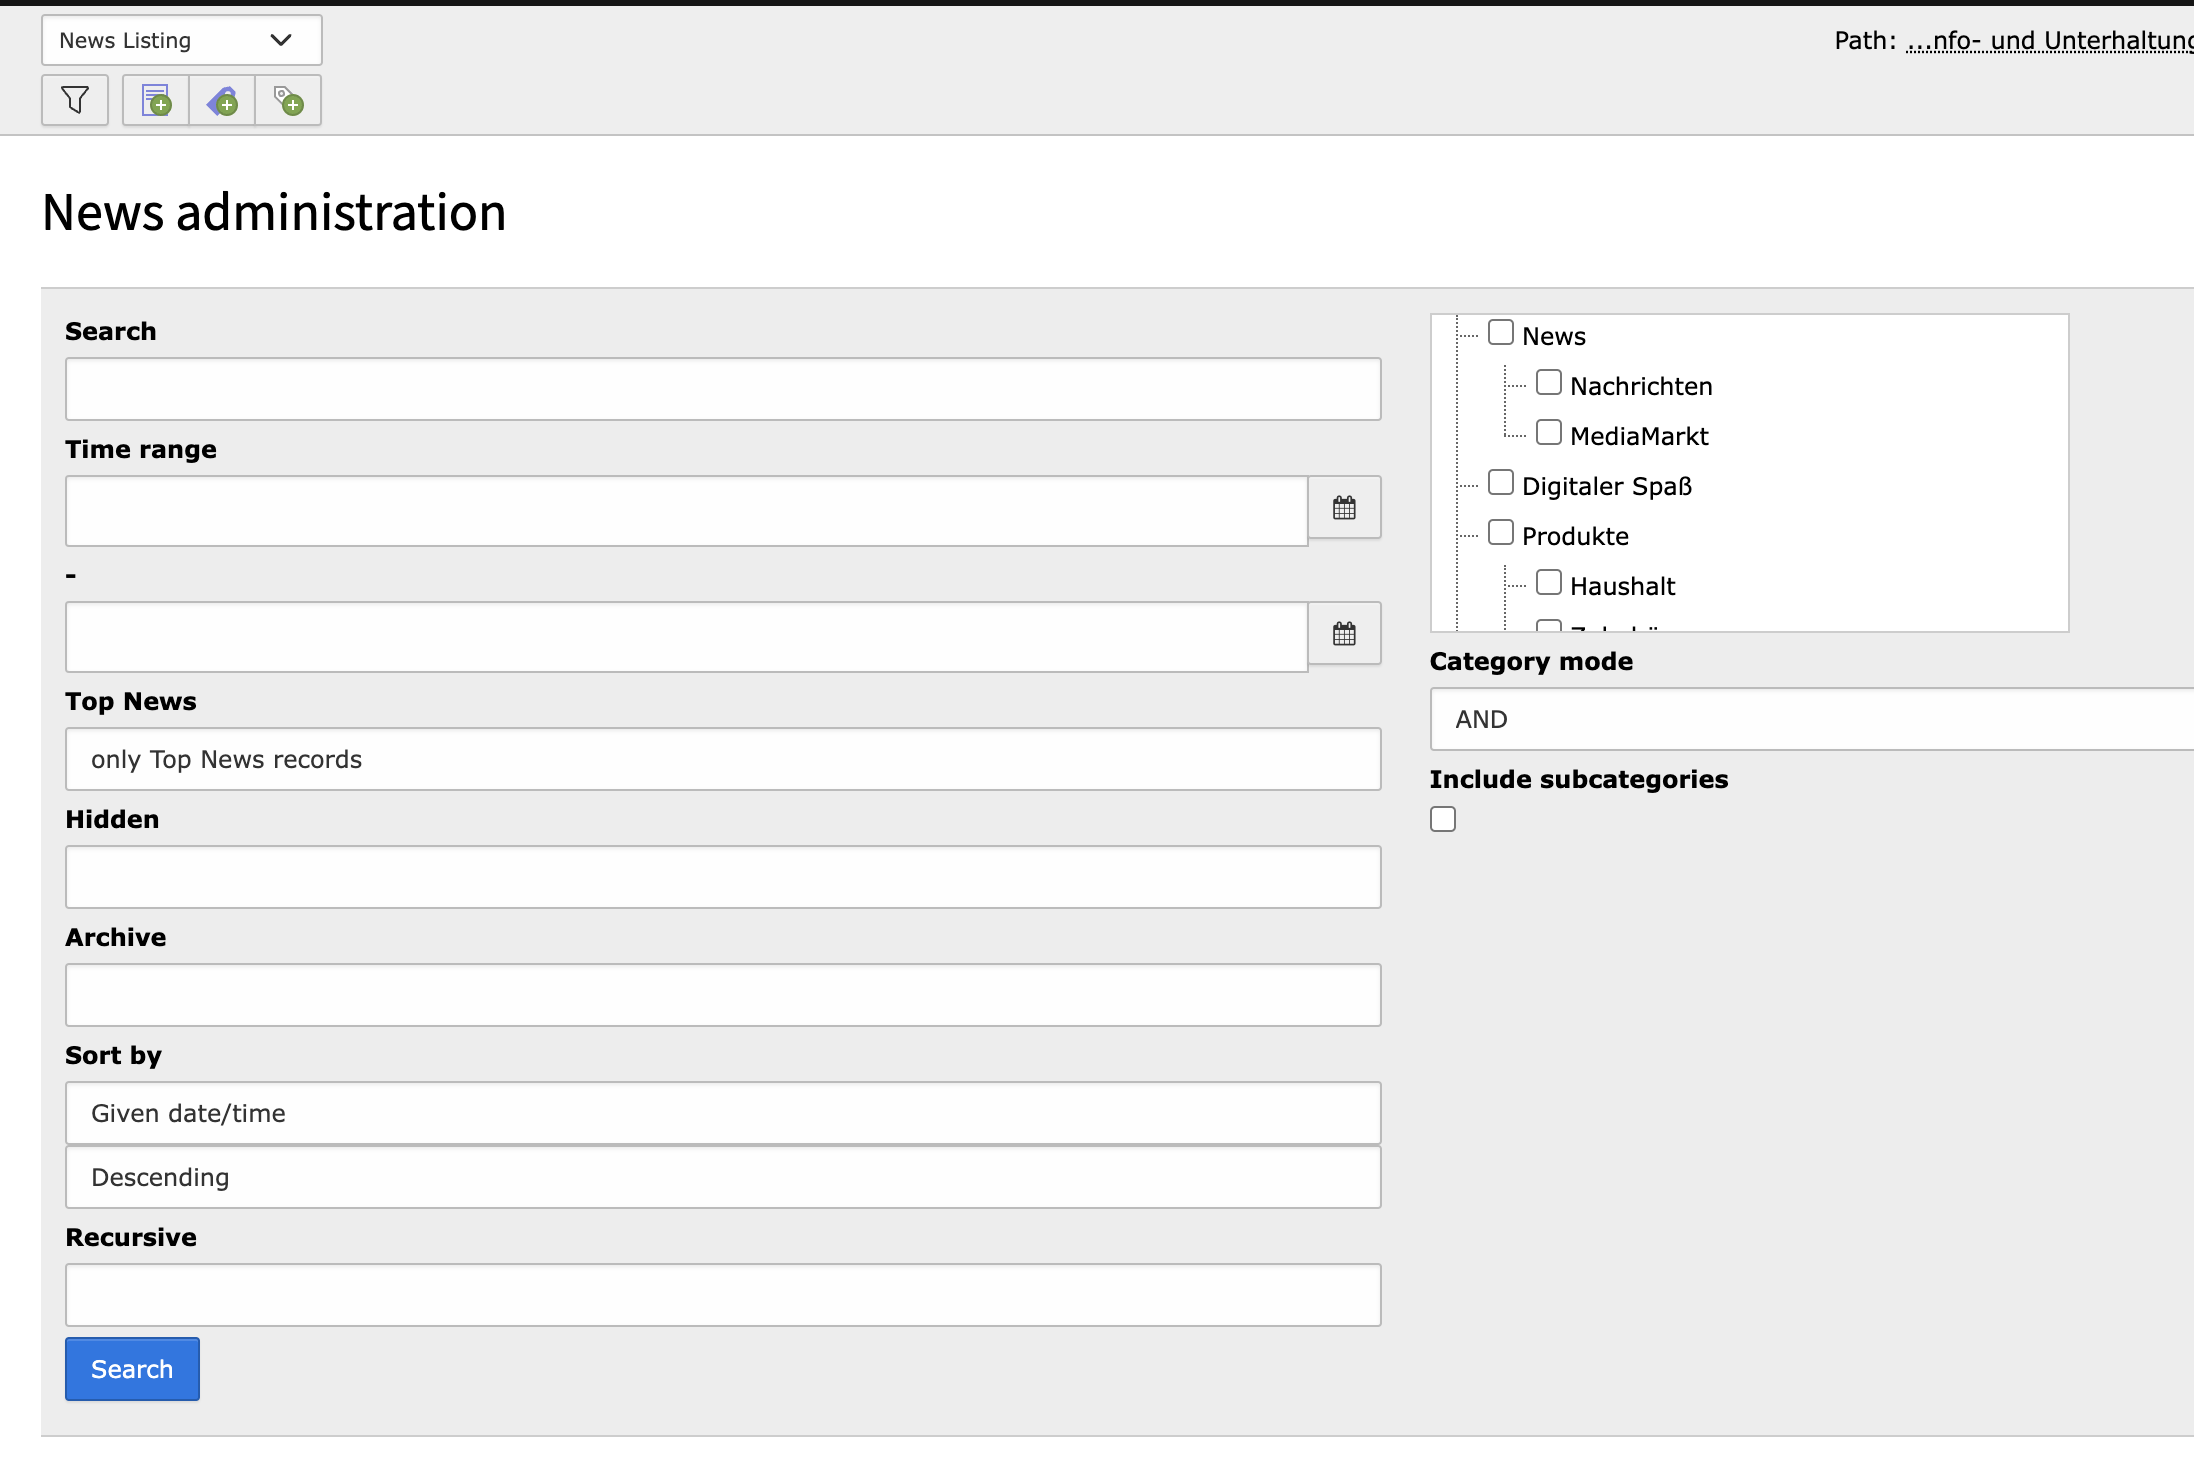Select the Top News filter dropdown
This screenshot has height=1472, width=2194.
point(723,759)
